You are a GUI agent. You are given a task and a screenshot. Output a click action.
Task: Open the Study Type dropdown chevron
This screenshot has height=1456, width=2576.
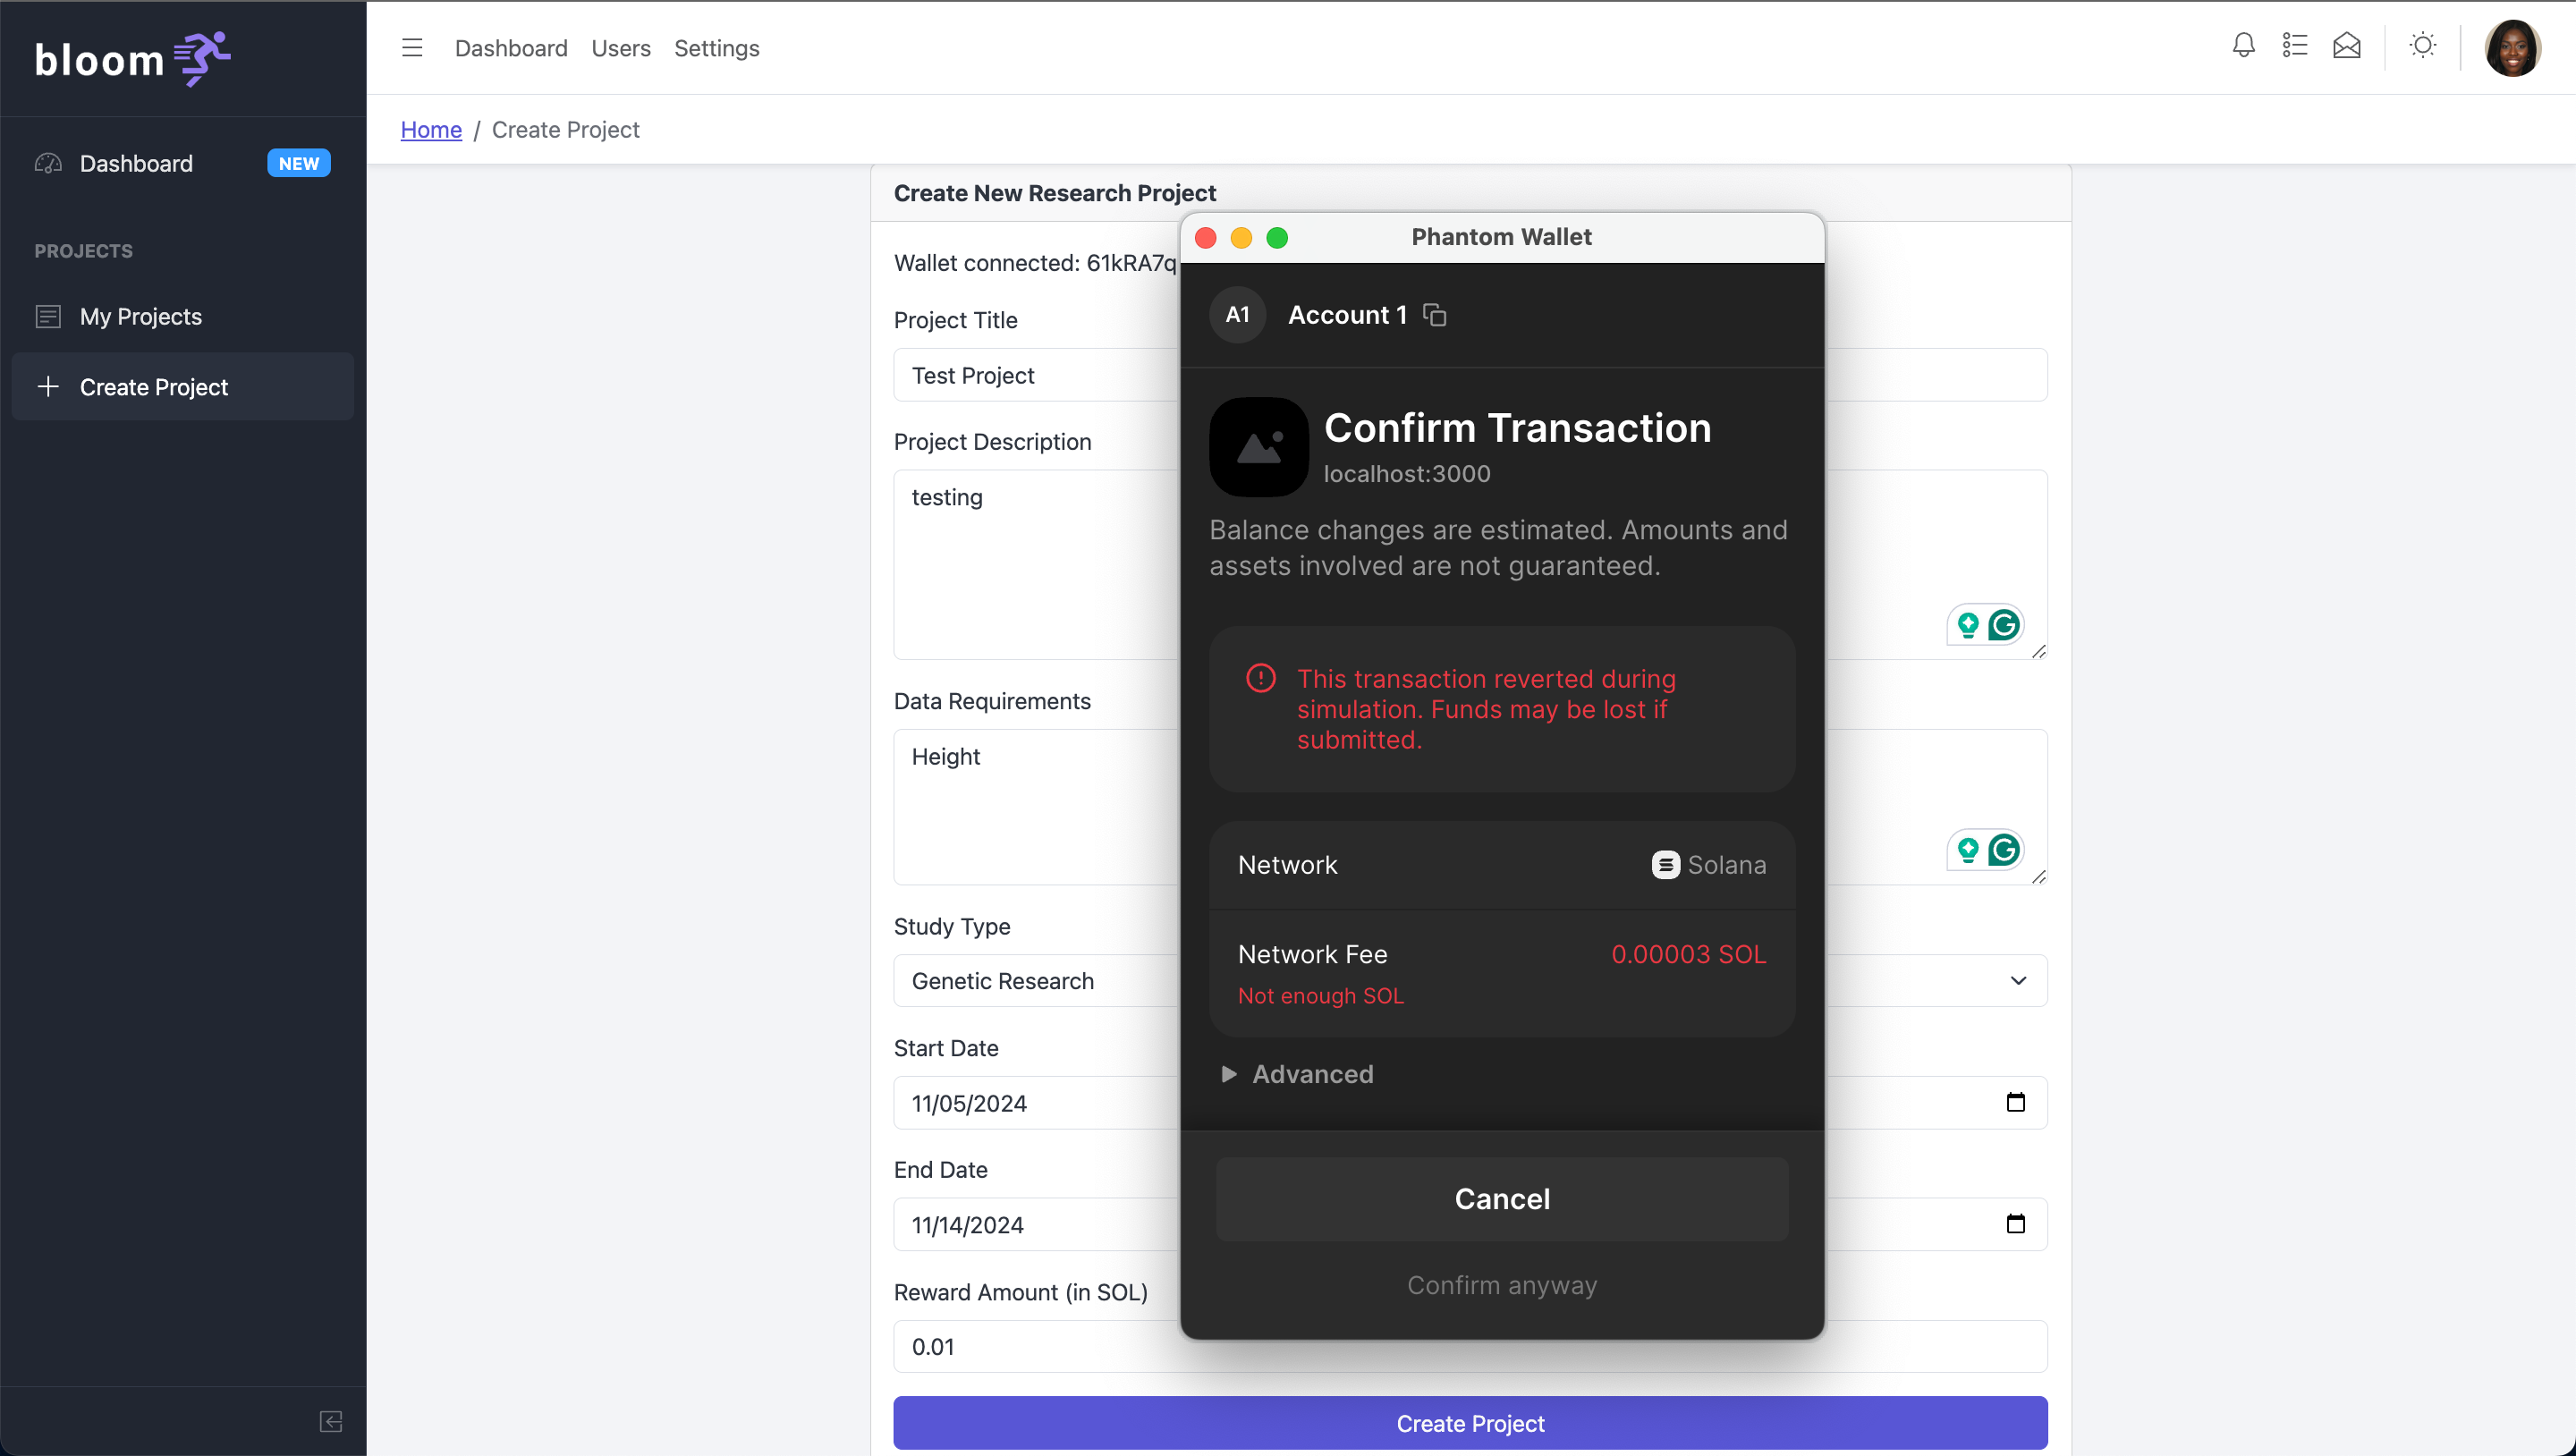[2018, 980]
